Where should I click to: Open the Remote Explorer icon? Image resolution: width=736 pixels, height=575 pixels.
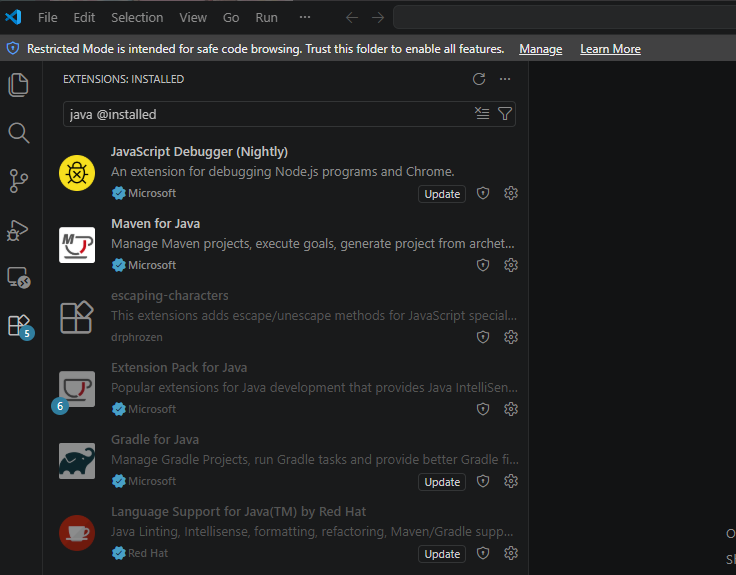tap(19, 277)
